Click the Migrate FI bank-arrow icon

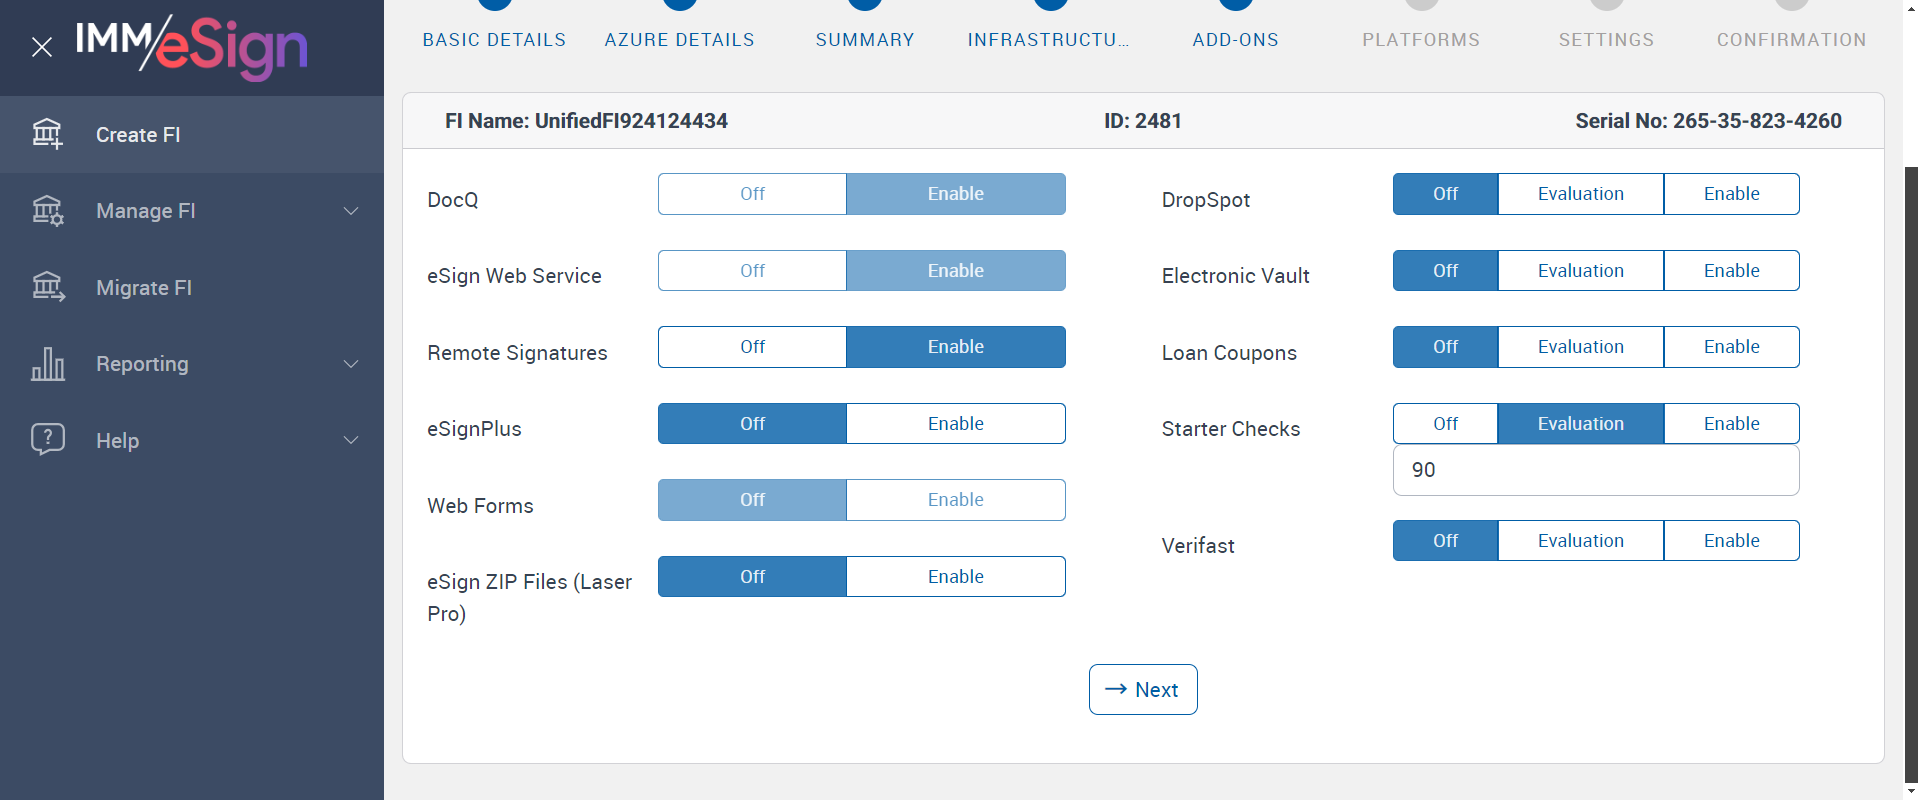[47, 288]
